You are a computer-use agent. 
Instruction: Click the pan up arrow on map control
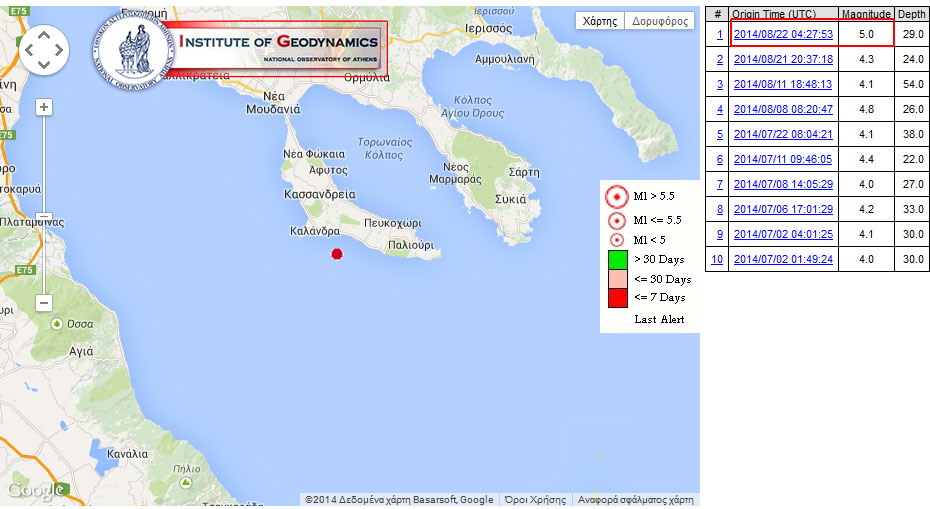(x=44, y=33)
